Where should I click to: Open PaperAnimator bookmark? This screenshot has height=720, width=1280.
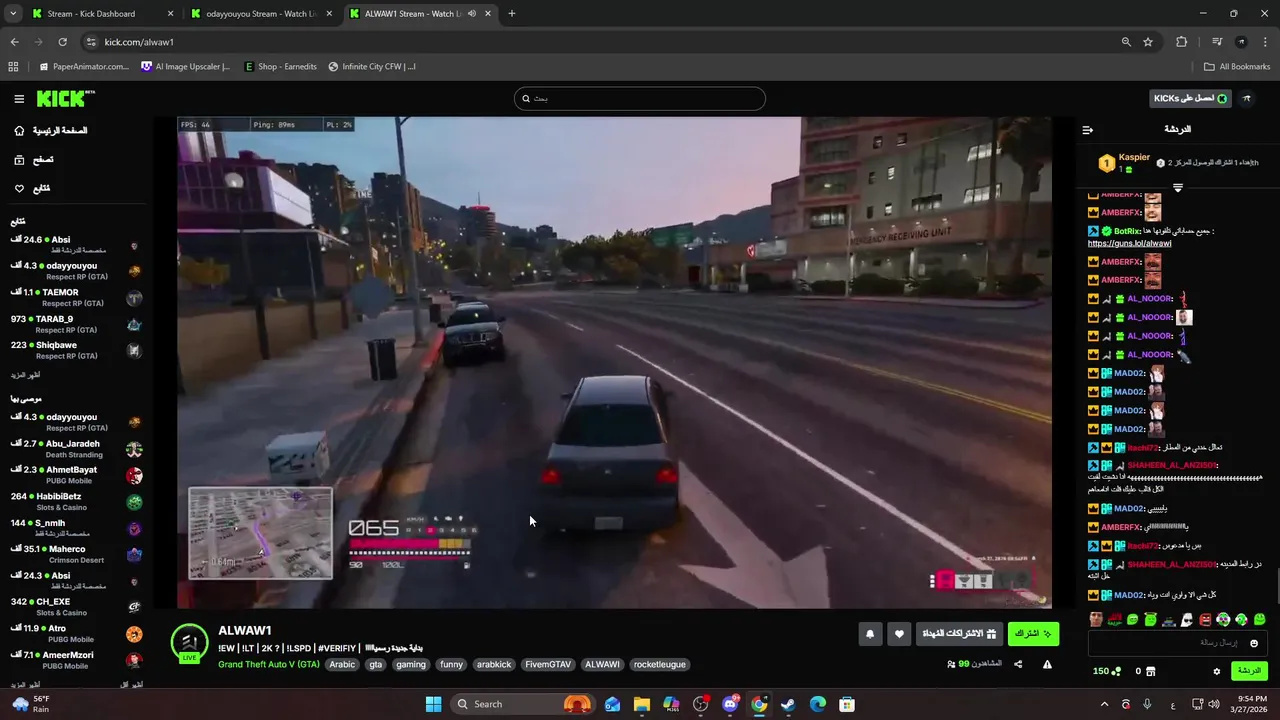pyautogui.click(x=84, y=67)
